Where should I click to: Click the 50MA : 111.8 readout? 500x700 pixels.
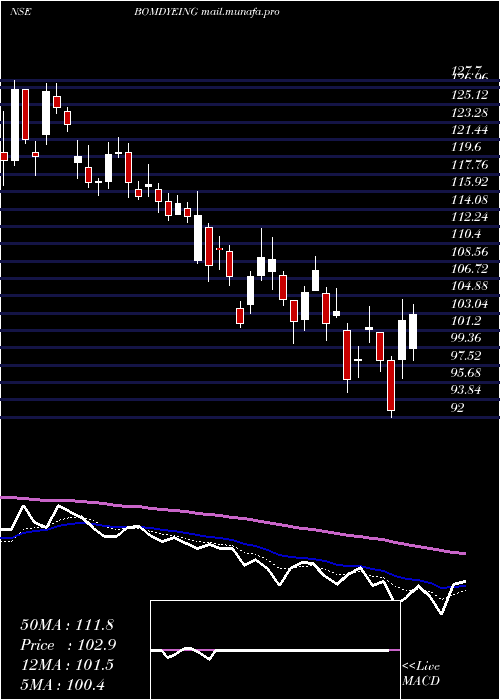67,625
